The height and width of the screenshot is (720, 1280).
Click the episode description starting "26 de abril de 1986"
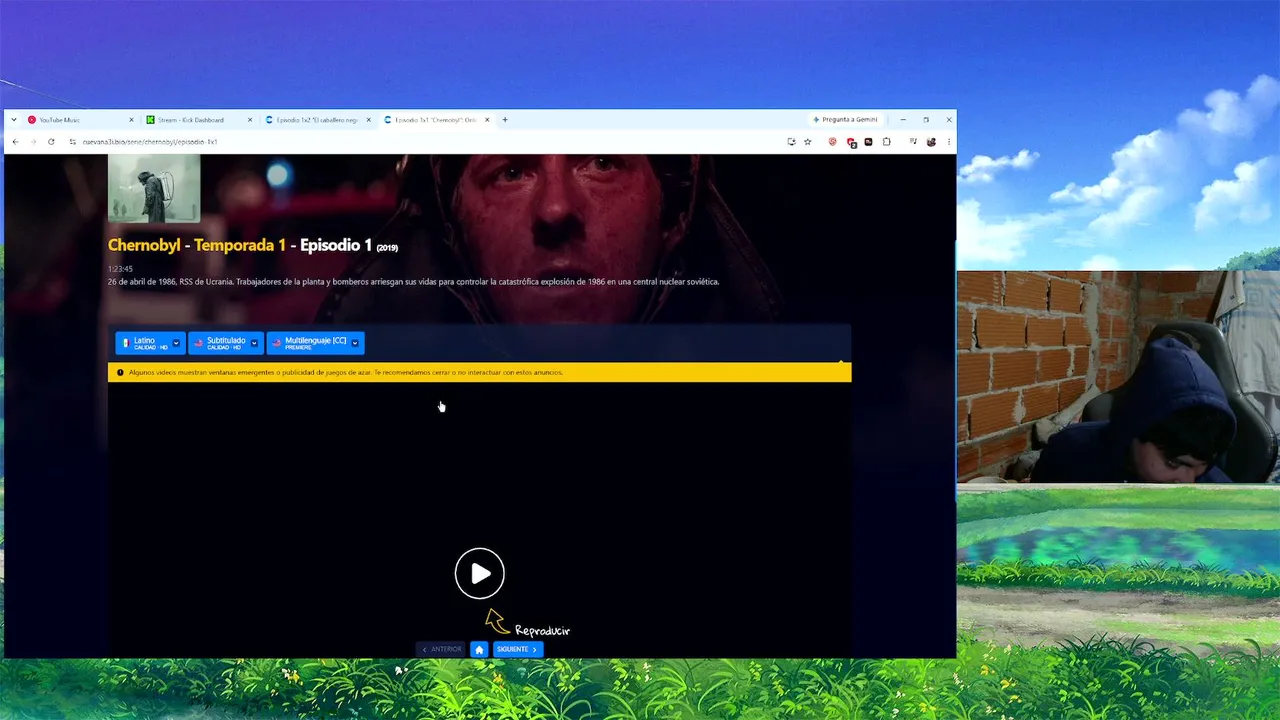[x=413, y=282]
